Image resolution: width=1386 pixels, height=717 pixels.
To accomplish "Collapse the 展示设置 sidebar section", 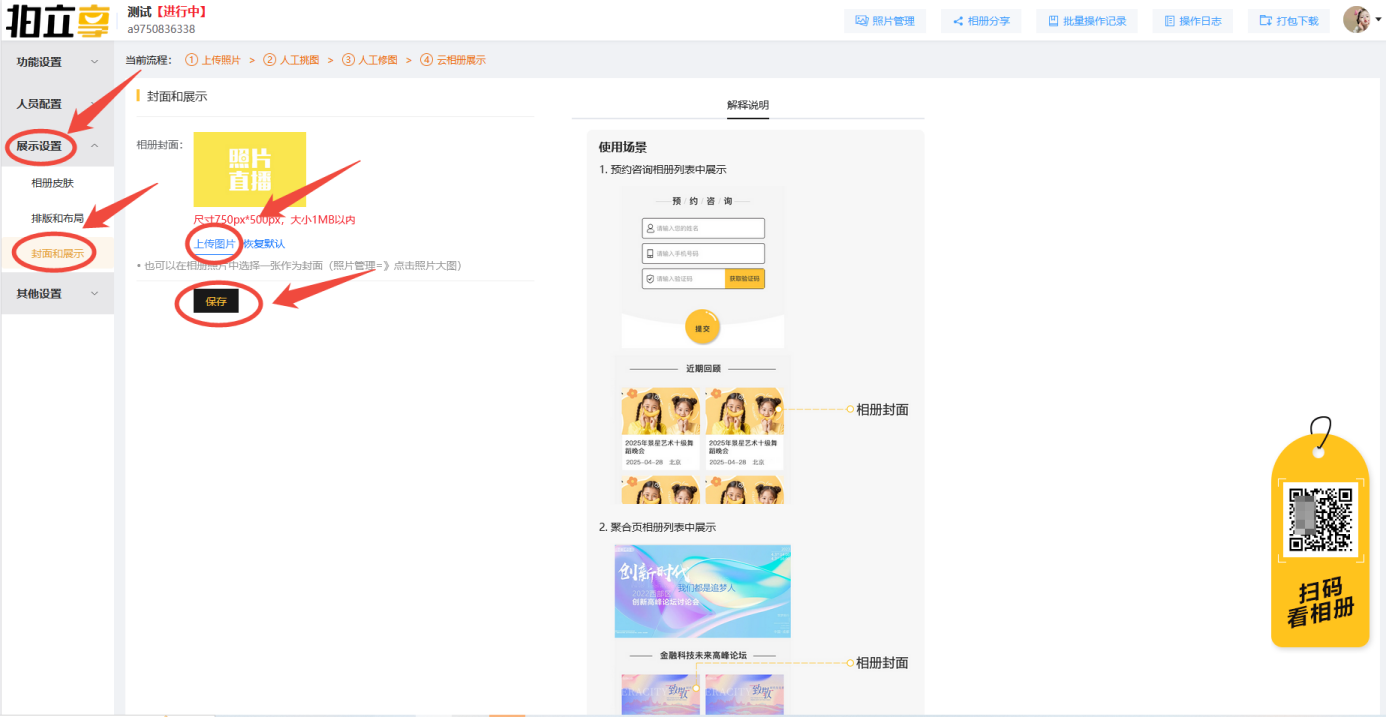I will point(57,146).
